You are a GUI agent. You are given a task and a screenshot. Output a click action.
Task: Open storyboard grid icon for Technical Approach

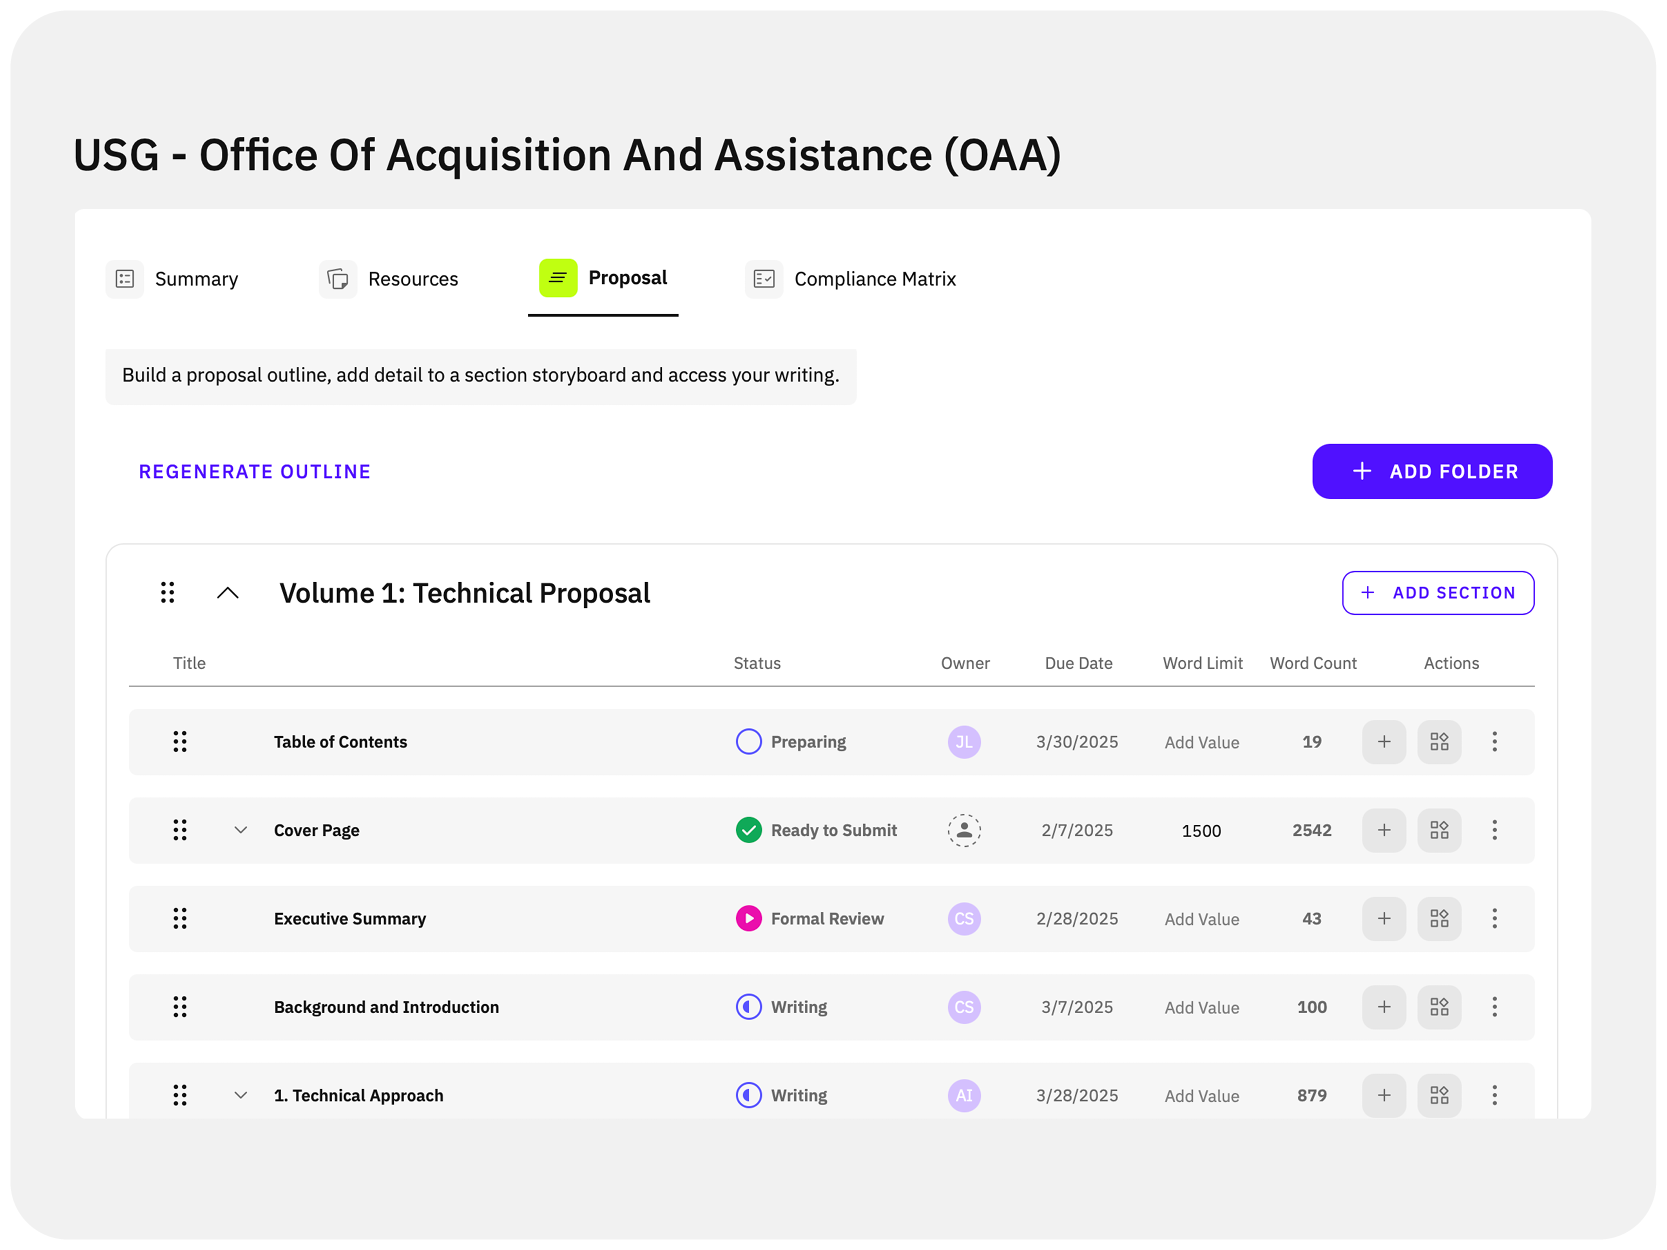[x=1439, y=1095]
